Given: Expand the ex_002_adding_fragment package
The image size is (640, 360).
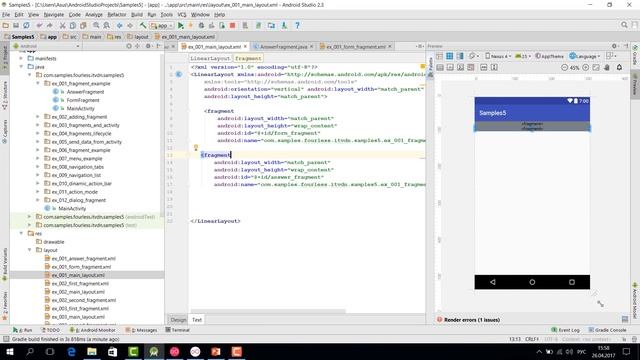Looking at the screenshot, I should tap(38, 117).
